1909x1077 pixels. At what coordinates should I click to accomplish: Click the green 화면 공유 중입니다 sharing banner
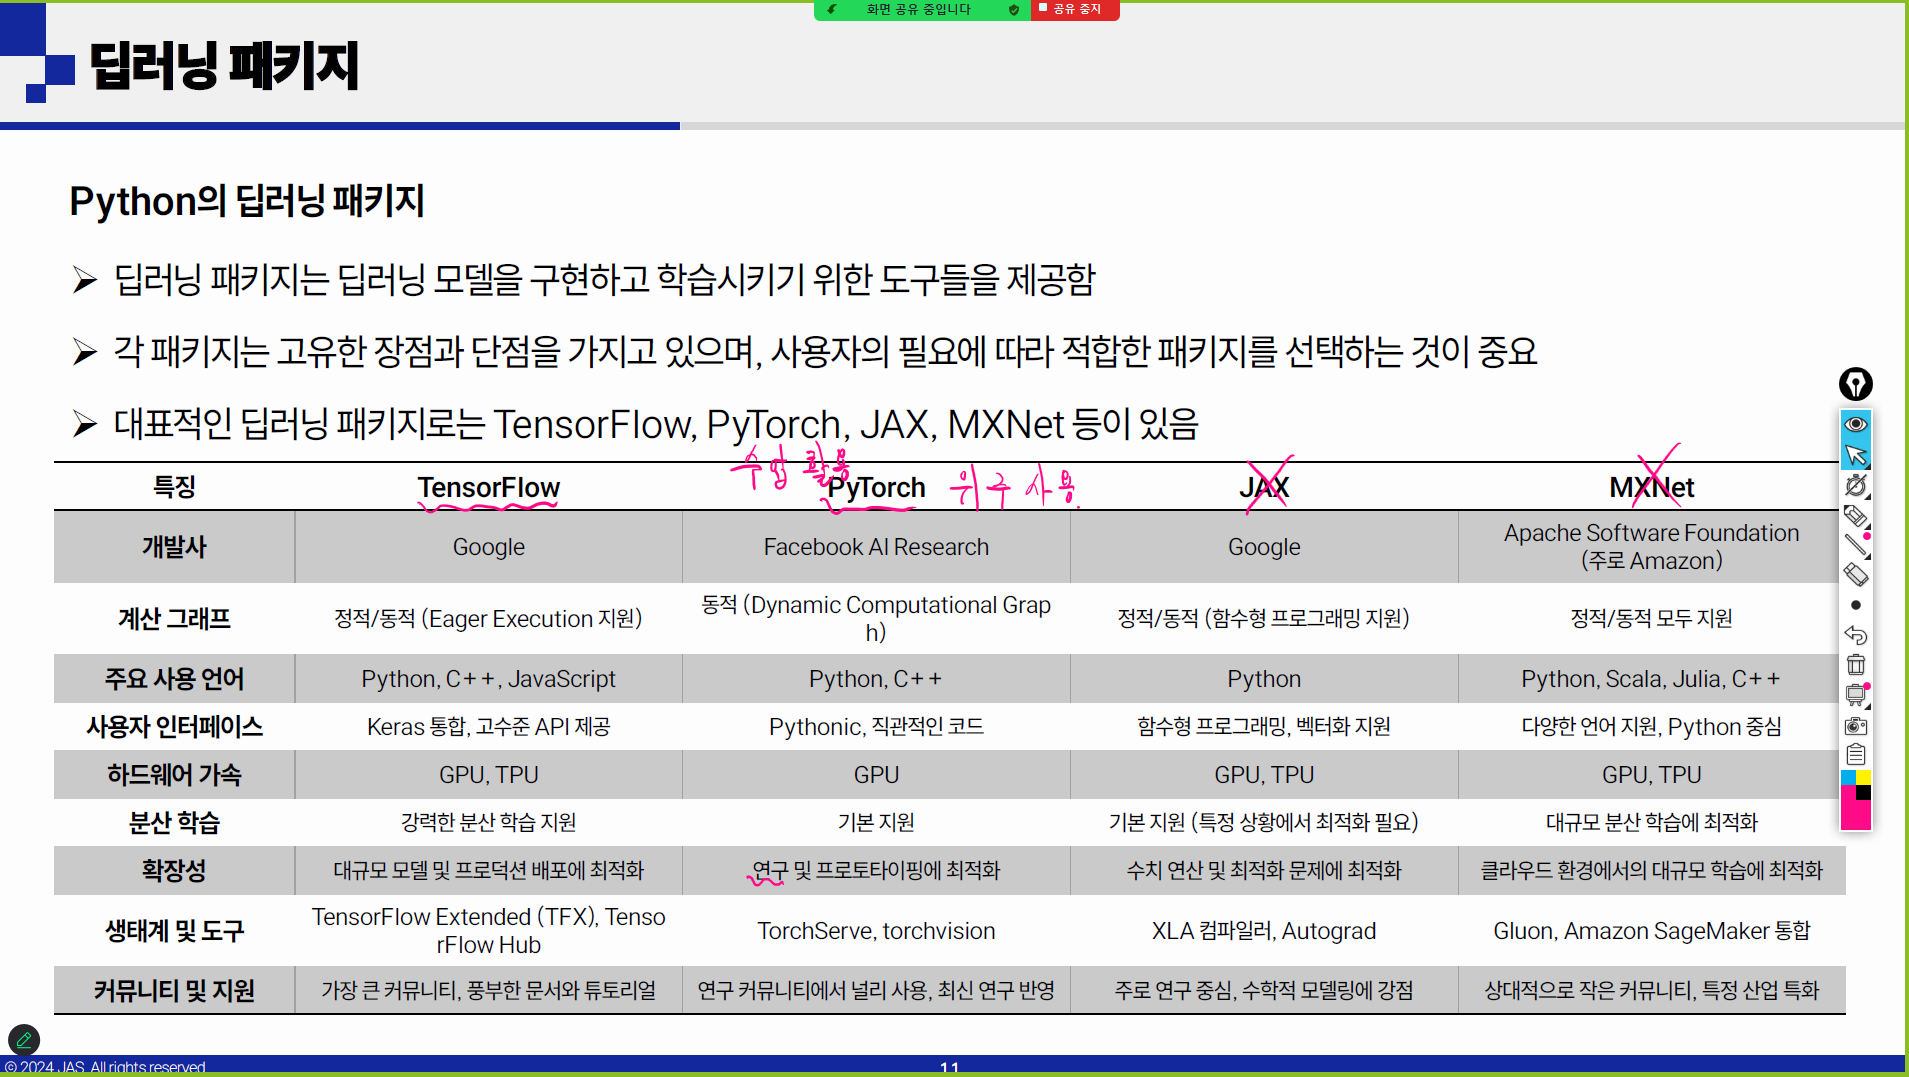tap(918, 10)
